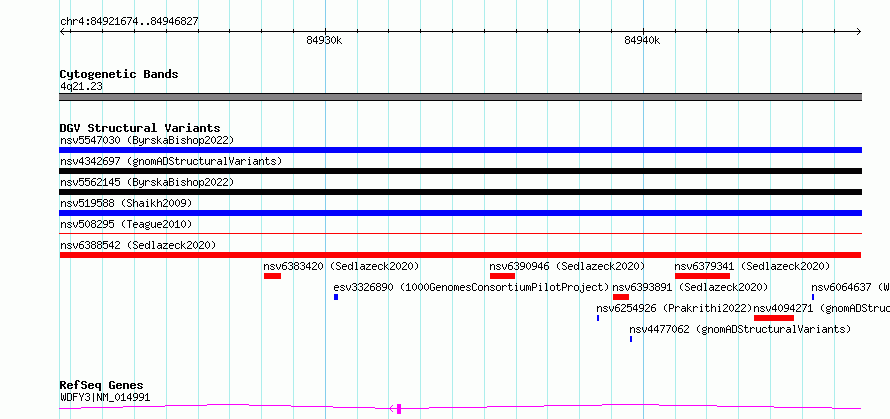The image size is (890, 419).
Task: Click the RefSeq Genes track title
Action: click(x=102, y=385)
